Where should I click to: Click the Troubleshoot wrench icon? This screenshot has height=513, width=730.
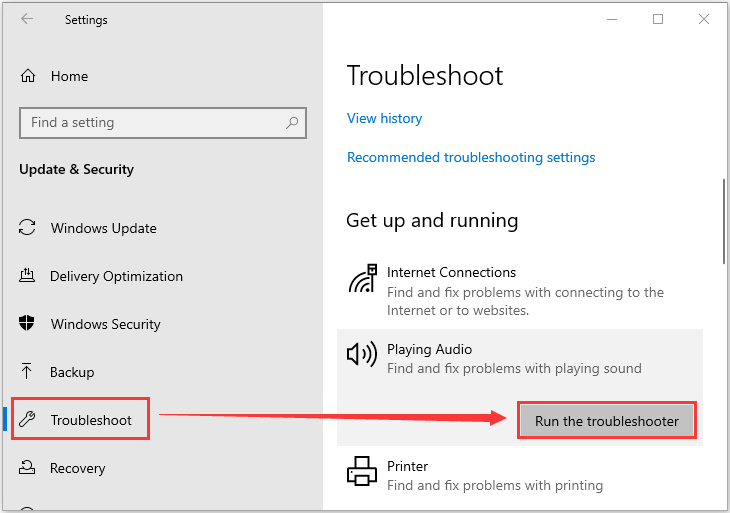[x=27, y=419]
